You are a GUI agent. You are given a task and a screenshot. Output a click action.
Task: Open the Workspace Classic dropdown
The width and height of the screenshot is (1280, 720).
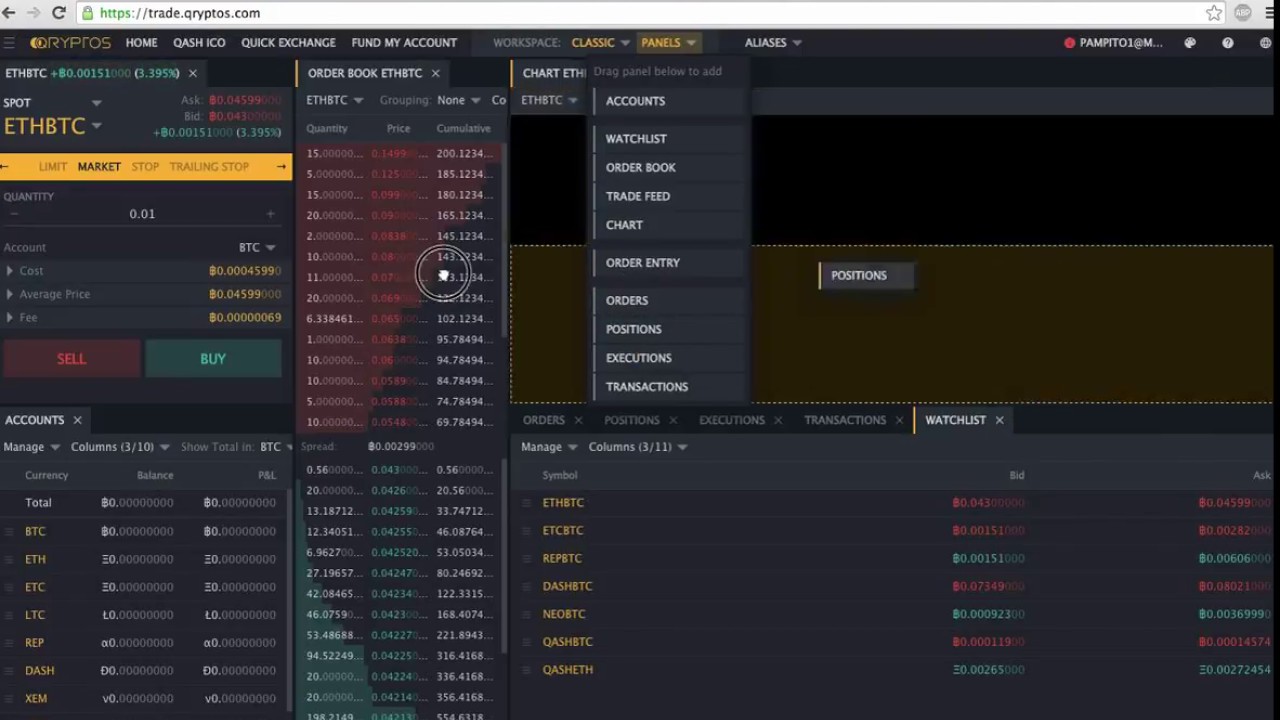(x=600, y=43)
